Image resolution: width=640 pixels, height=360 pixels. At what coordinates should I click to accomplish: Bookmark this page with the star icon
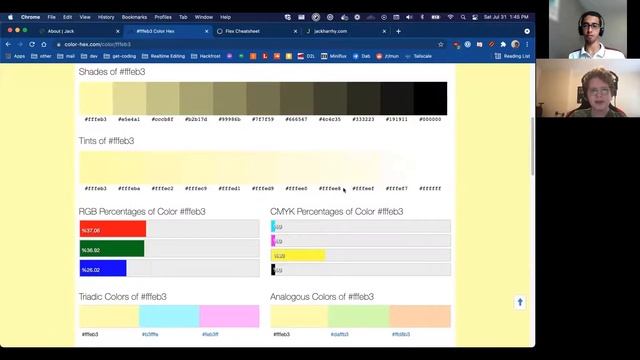point(441,44)
